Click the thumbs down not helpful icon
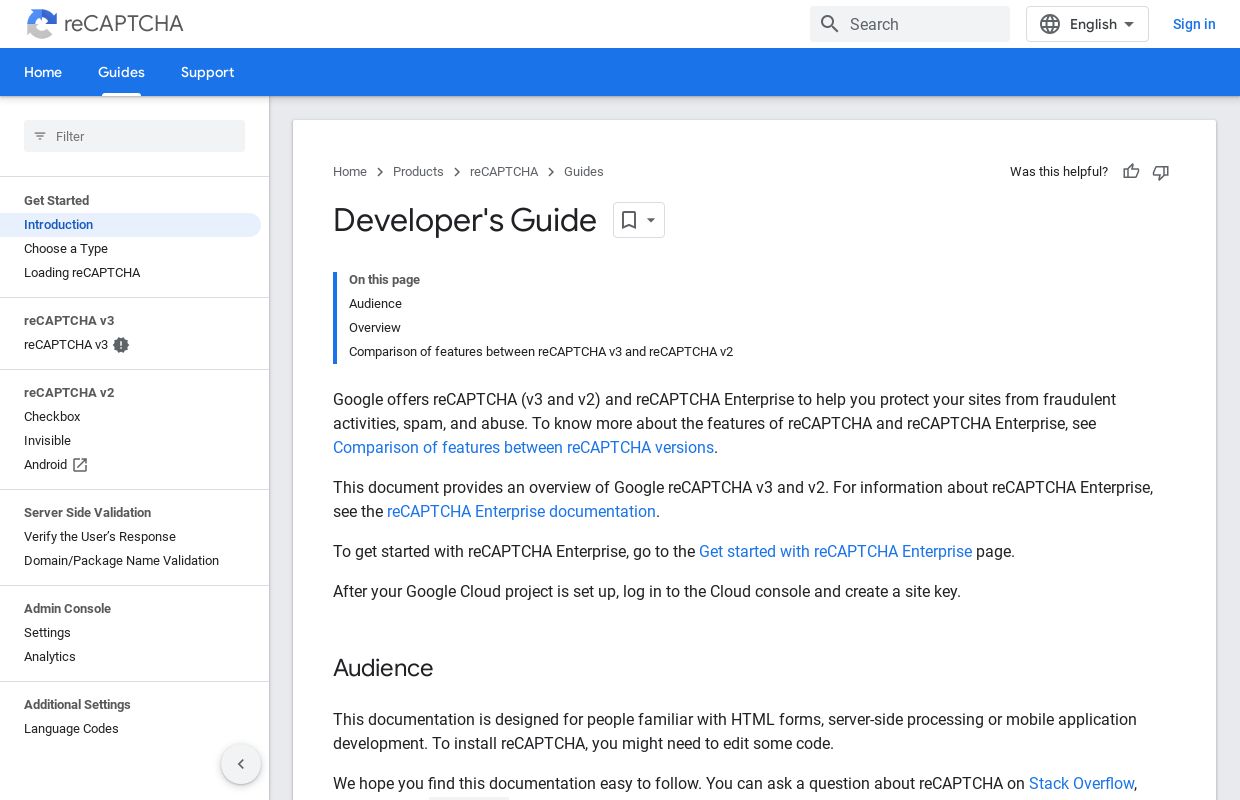This screenshot has height=800, width=1240. coord(1160,172)
